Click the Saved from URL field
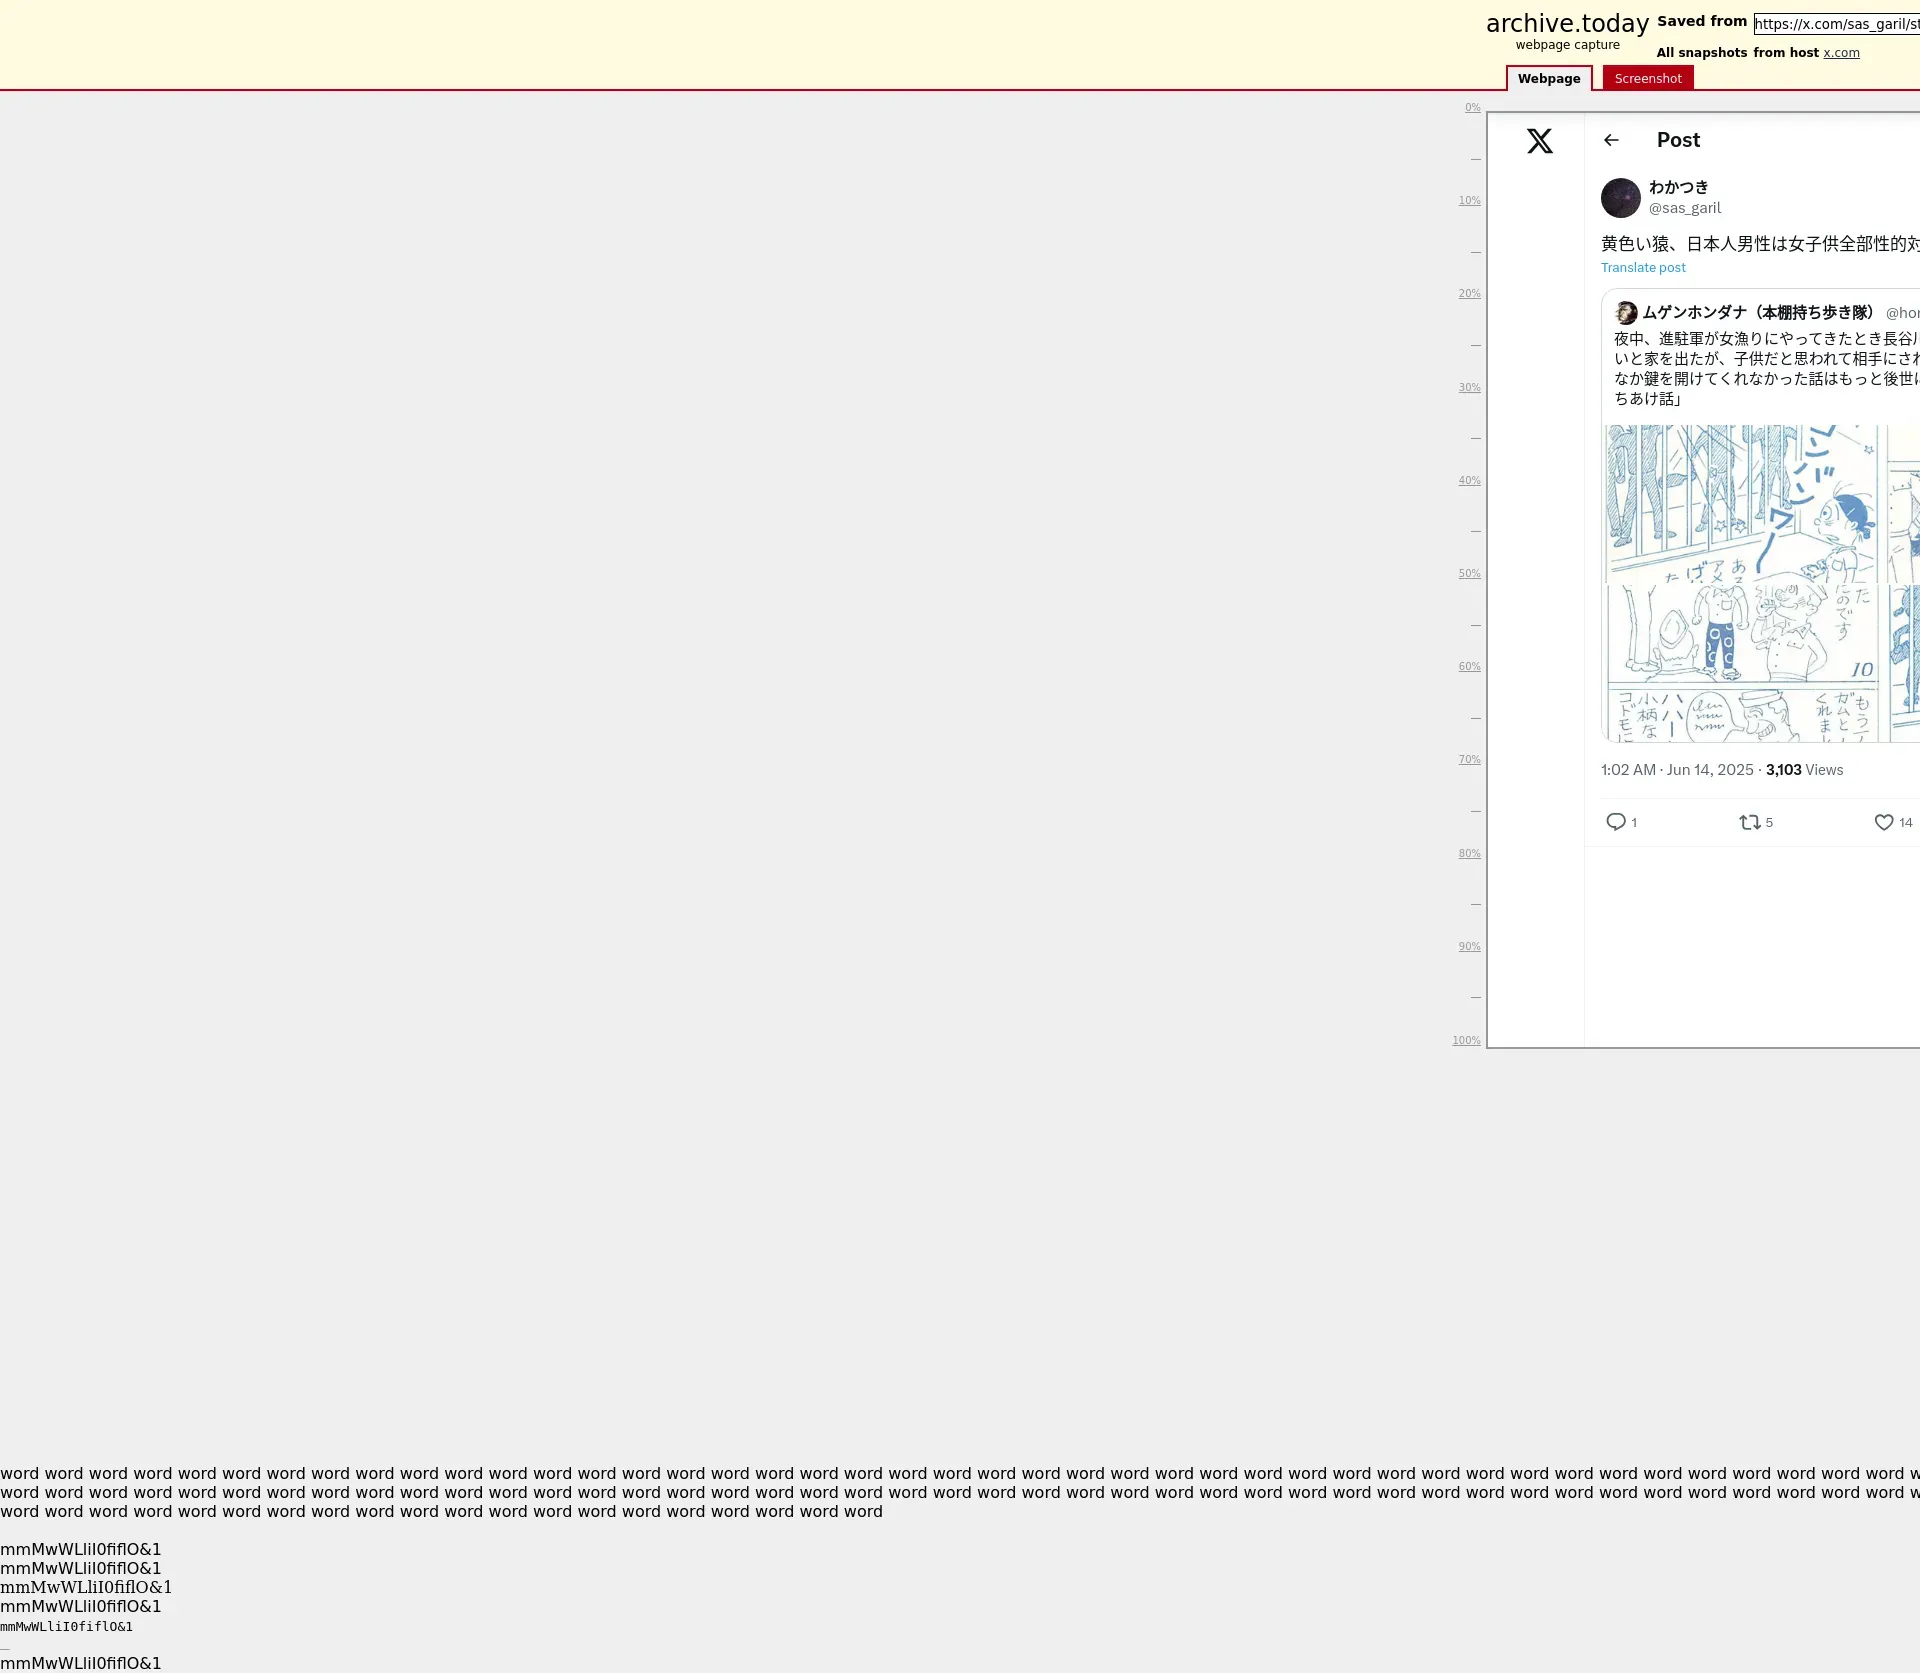This screenshot has height=1673, width=1920. pyautogui.click(x=1836, y=24)
